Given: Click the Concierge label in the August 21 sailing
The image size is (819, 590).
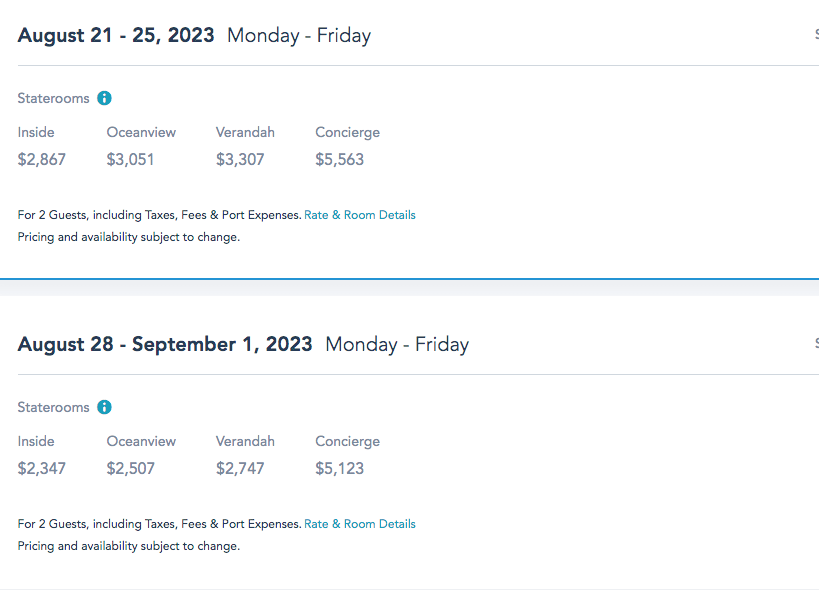Looking at the screenshot, I should coord(347,132).
